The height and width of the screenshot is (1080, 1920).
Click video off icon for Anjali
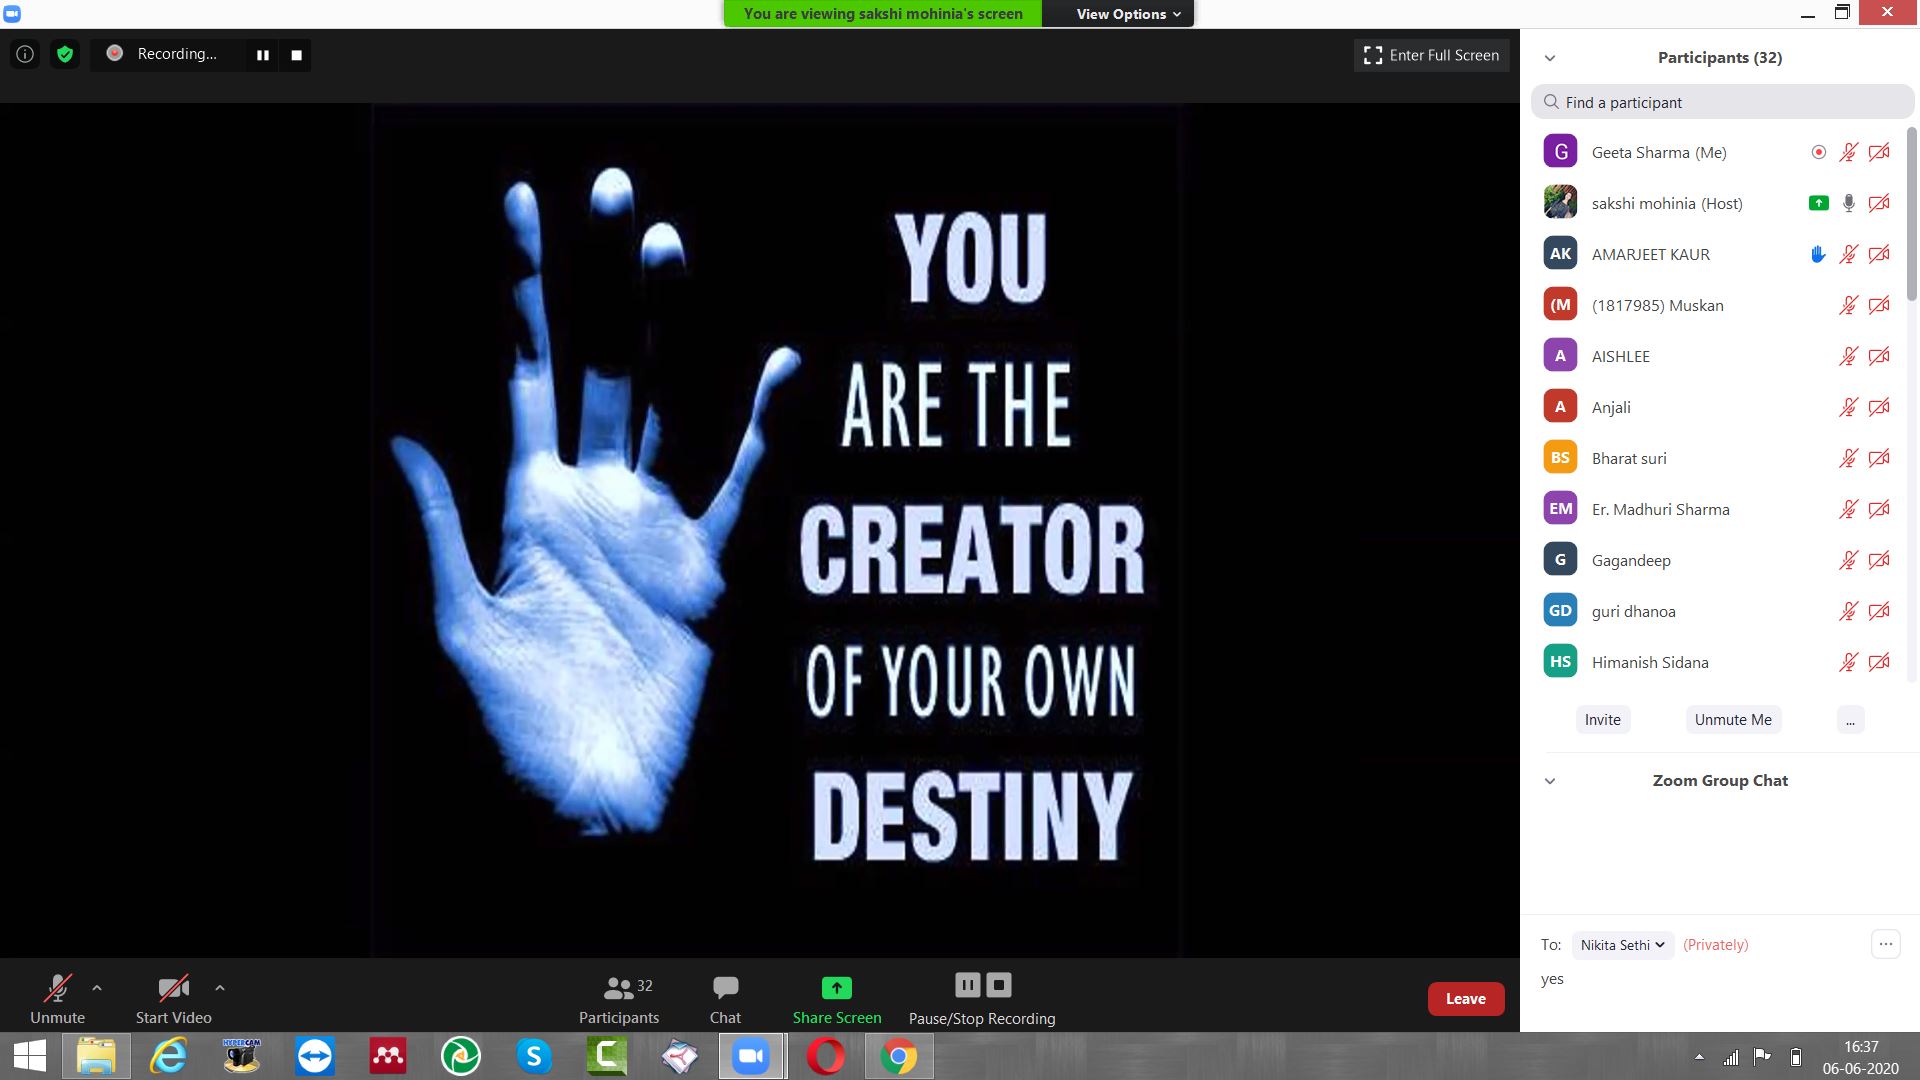(1879, 407)
